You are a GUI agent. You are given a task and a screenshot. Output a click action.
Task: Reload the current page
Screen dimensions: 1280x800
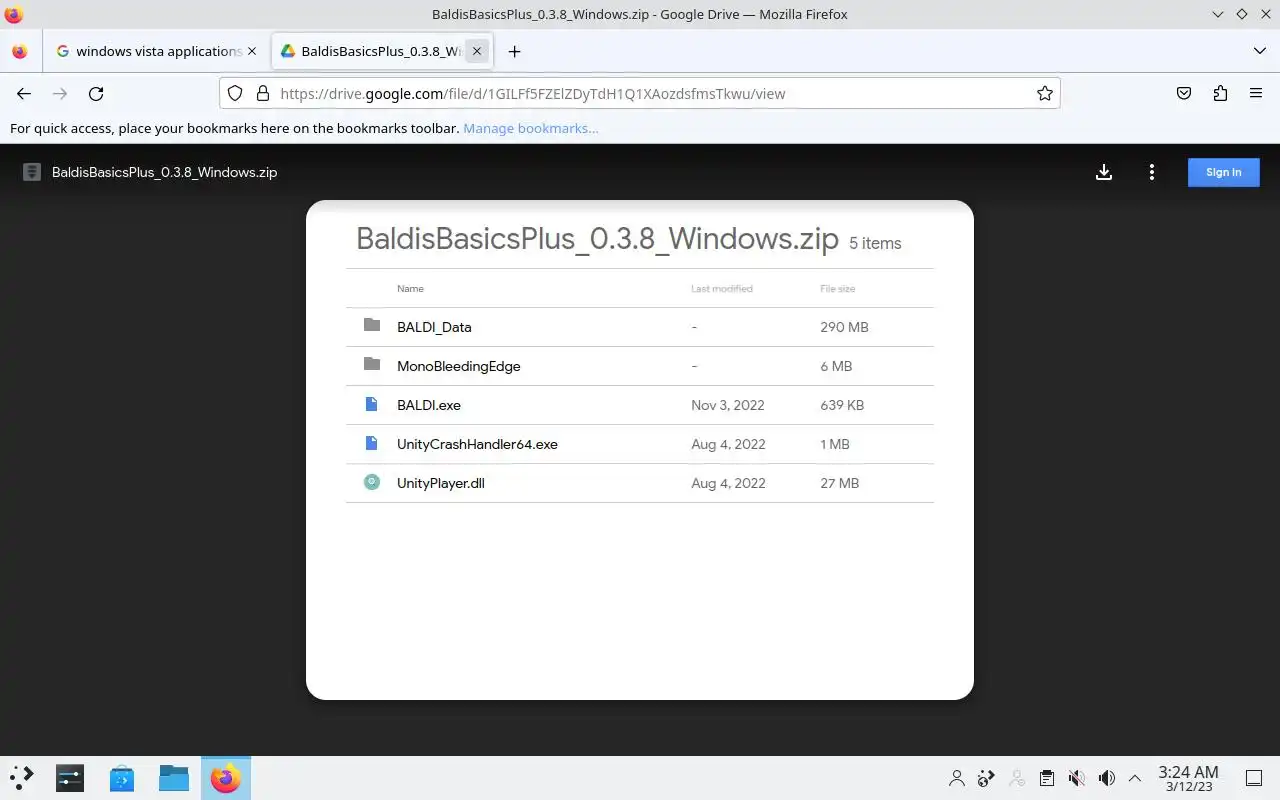coord(96,93)
